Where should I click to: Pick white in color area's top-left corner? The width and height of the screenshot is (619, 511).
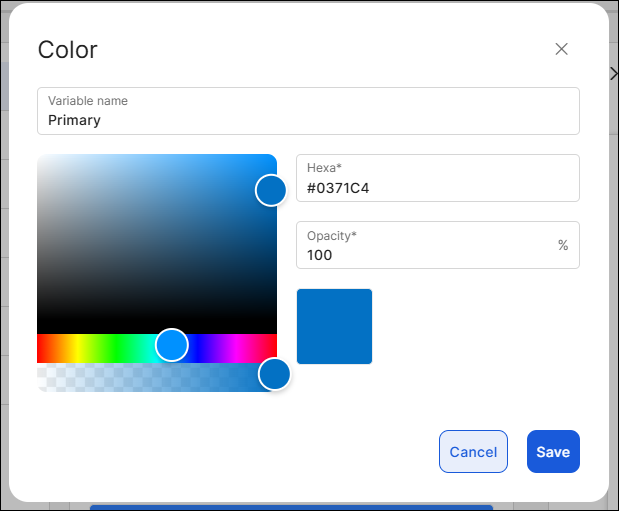(x=41, y=158)
